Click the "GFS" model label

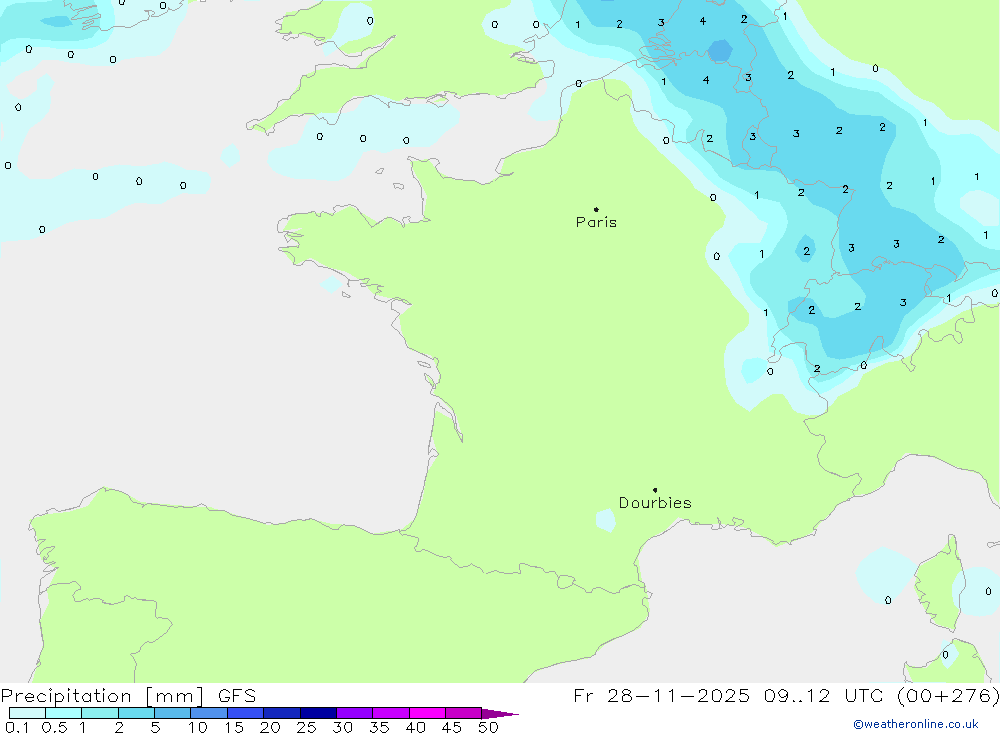[x=237, y=696]
